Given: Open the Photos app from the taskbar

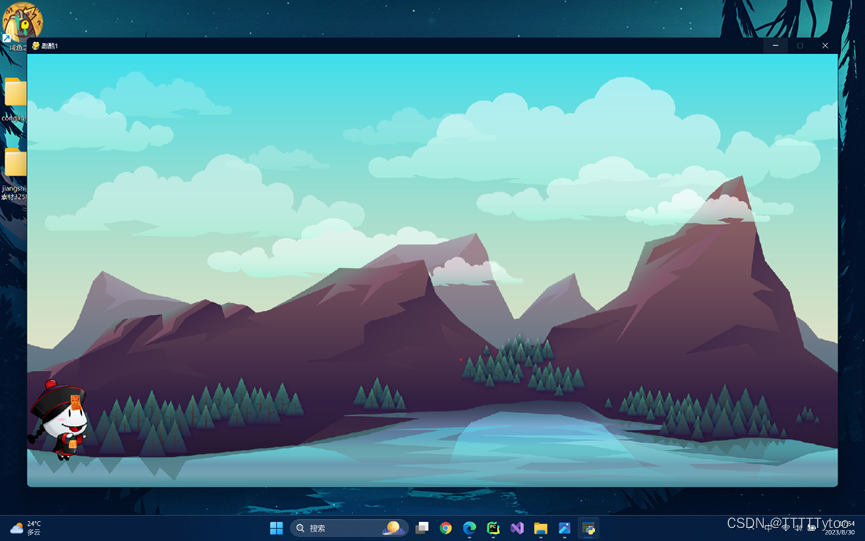Looking at the screenshot, I should click(x=564, y=528).
